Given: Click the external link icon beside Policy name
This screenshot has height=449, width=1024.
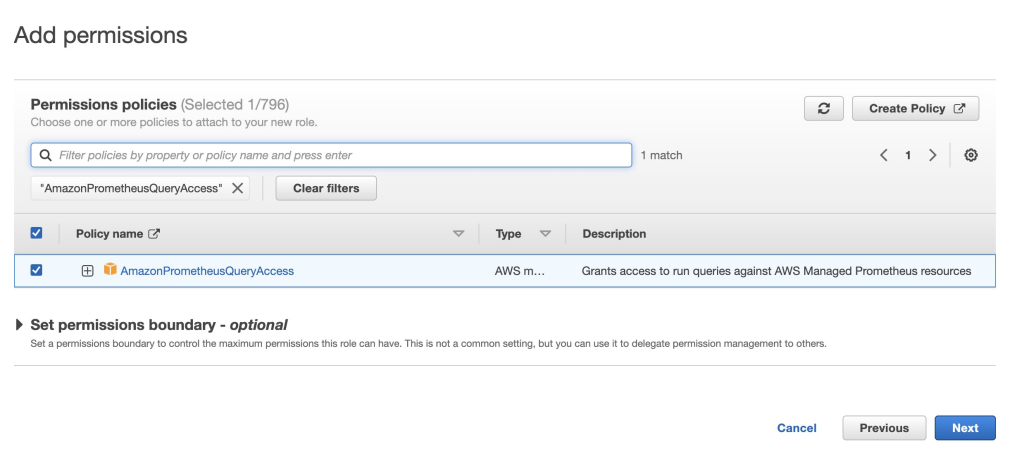Looking at the screenshot, I should pos(154,234).
